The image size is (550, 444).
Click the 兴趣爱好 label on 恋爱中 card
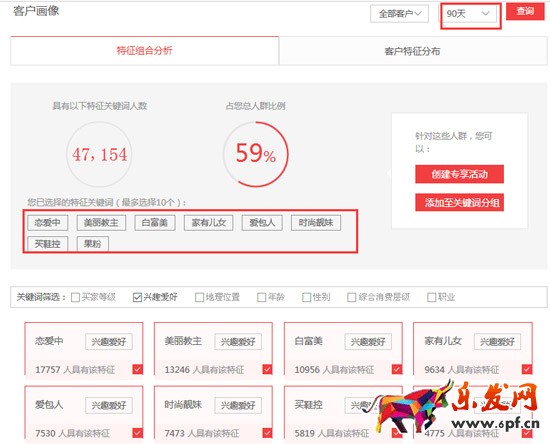point(109,342)
